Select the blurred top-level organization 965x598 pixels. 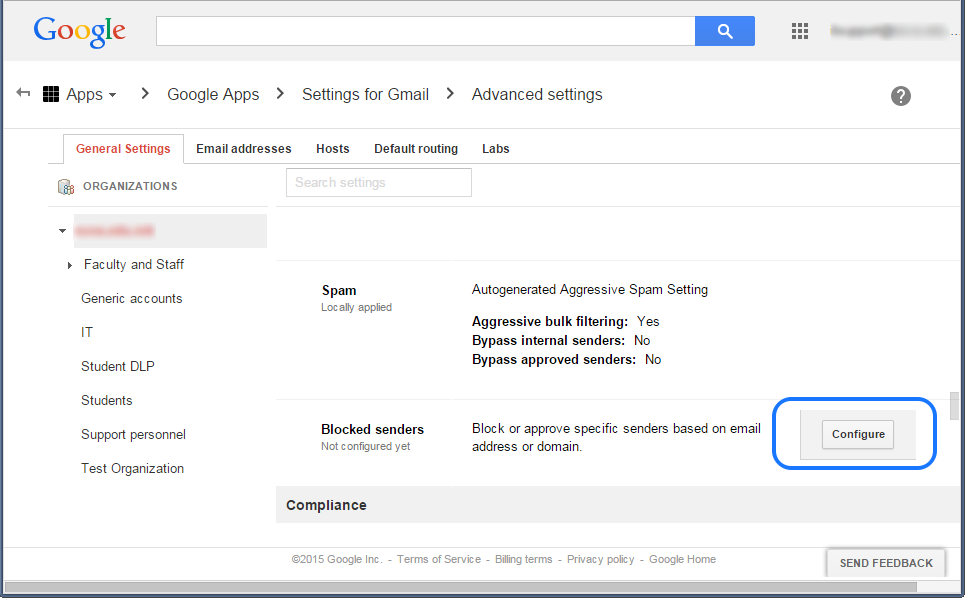[170, 231]
